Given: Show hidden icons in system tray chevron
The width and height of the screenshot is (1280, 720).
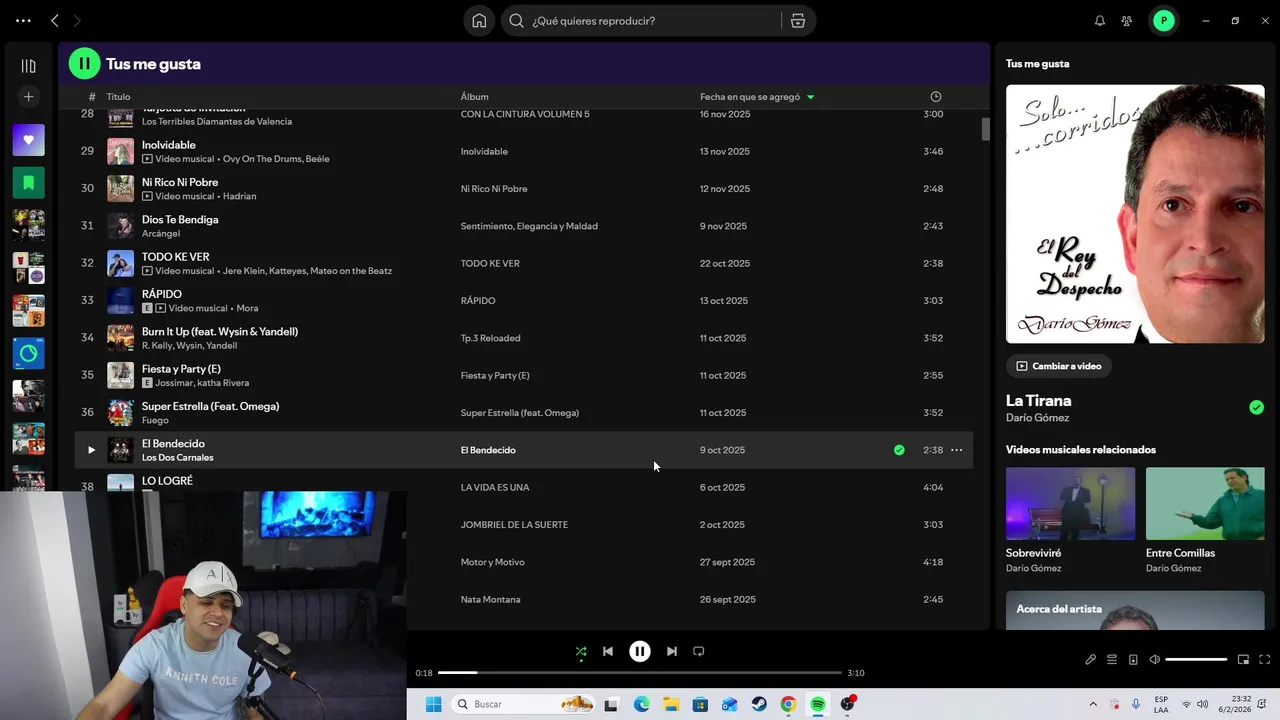Looking at the screenshot, I should click(1094, 704).
